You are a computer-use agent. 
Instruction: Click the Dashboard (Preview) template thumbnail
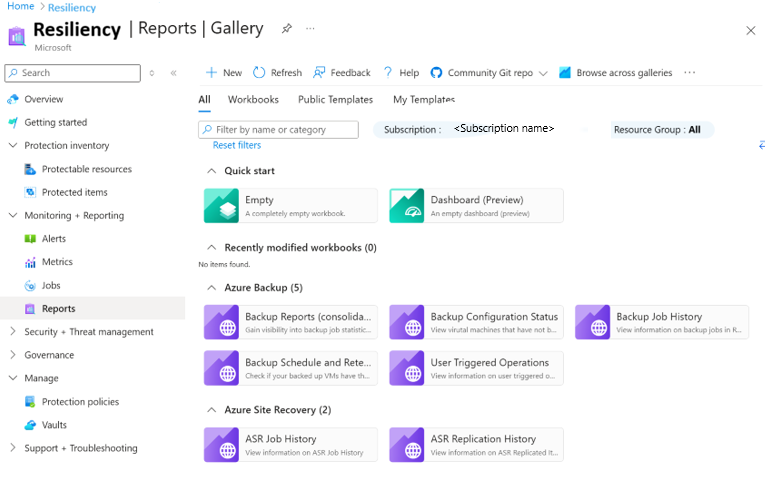tap(407, 205)
